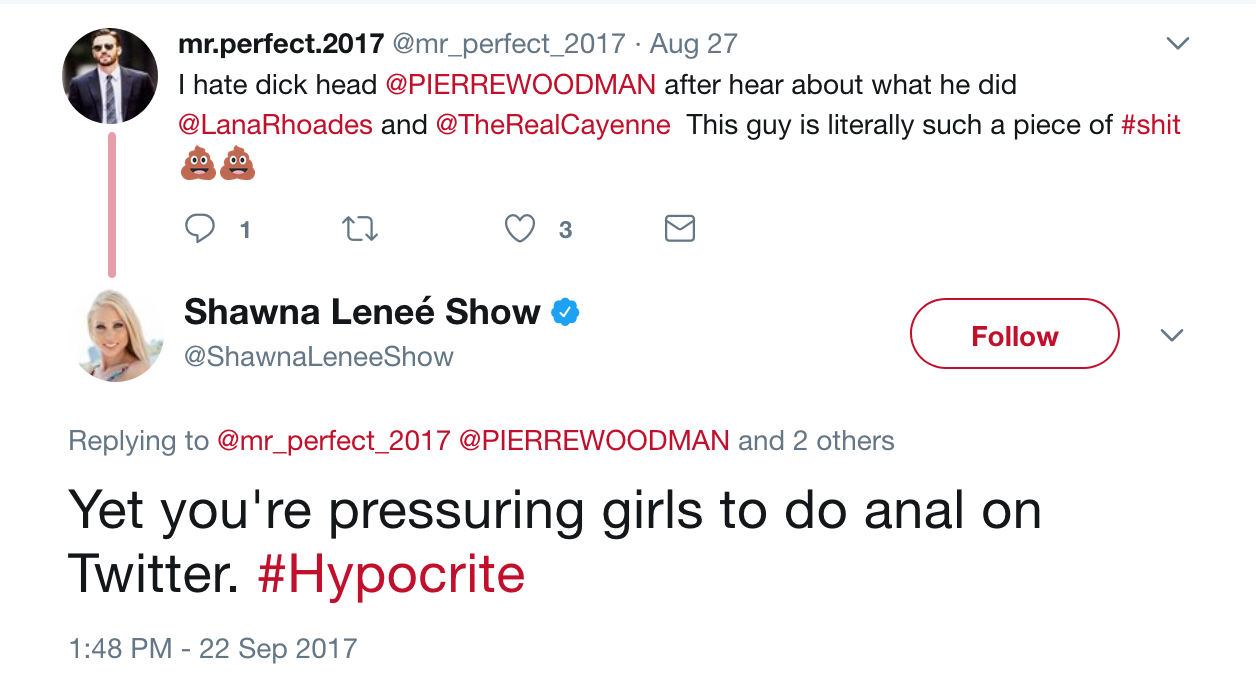
Task: Like the tweet with the heart icon
Action: (x=519, y=229)
